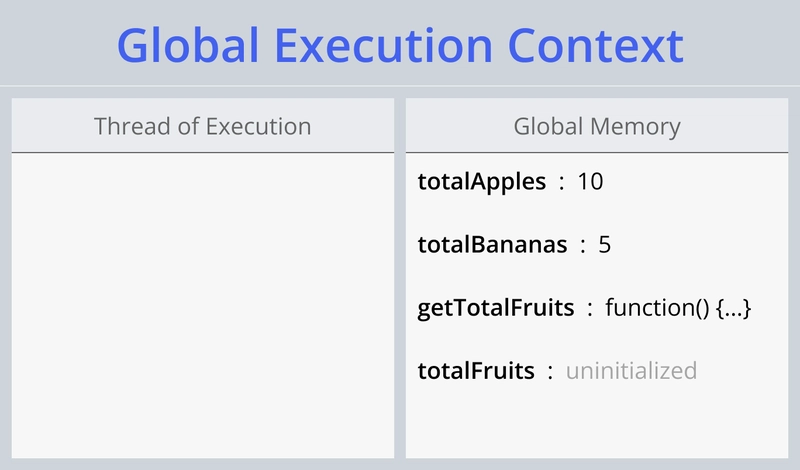Click the word Execution in title
Viewport: 800px width, 470px height.
pos(384,46)
